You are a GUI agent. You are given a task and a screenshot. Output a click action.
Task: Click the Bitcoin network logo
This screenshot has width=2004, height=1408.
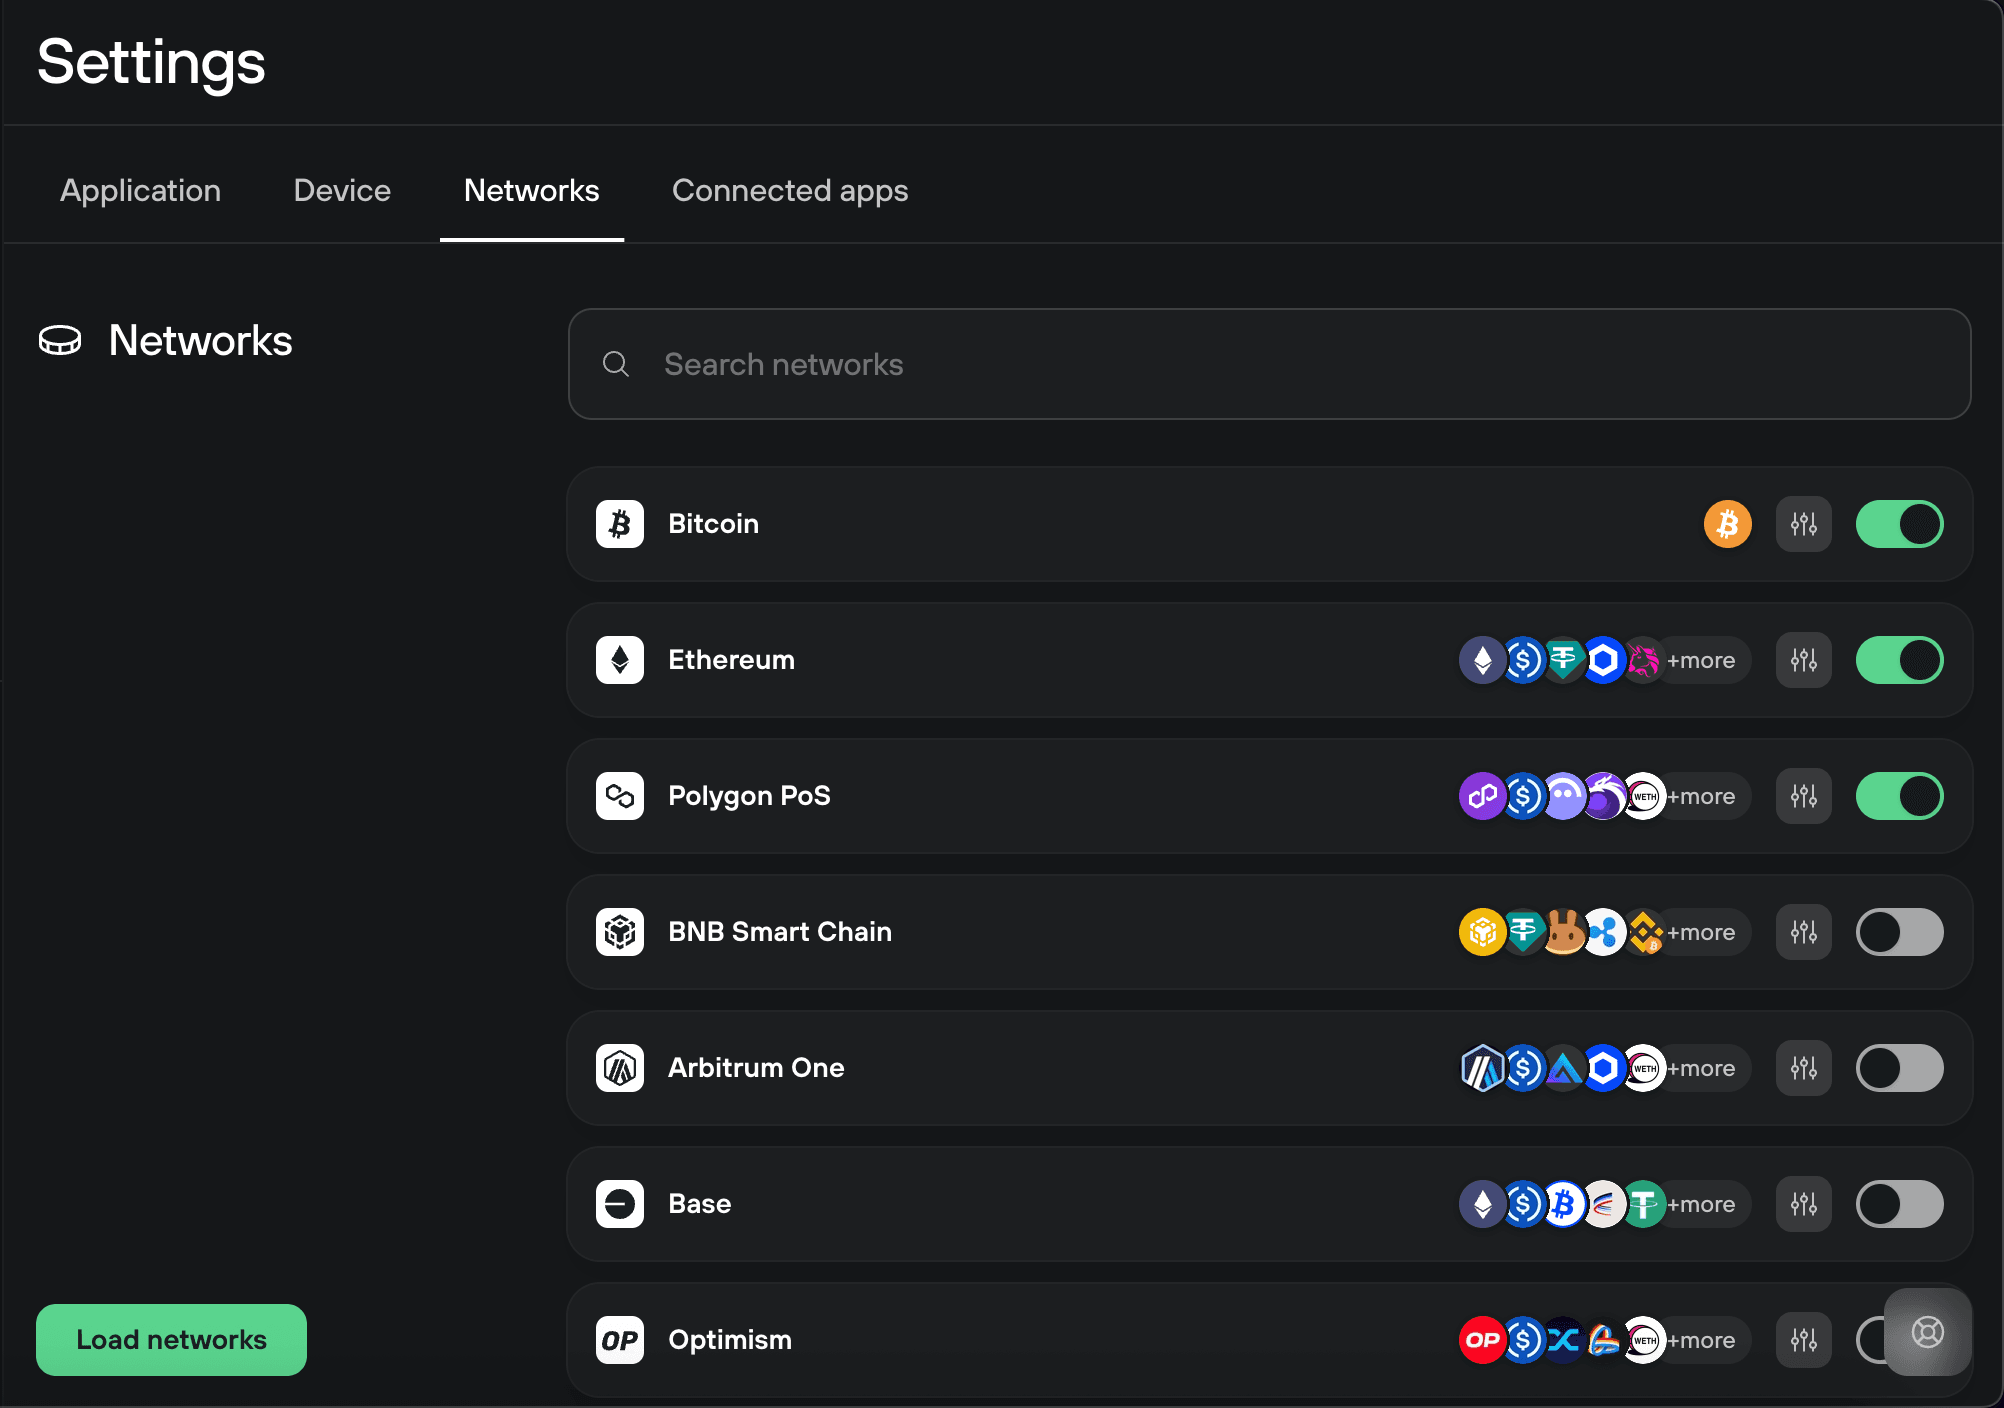coord(620,524)
